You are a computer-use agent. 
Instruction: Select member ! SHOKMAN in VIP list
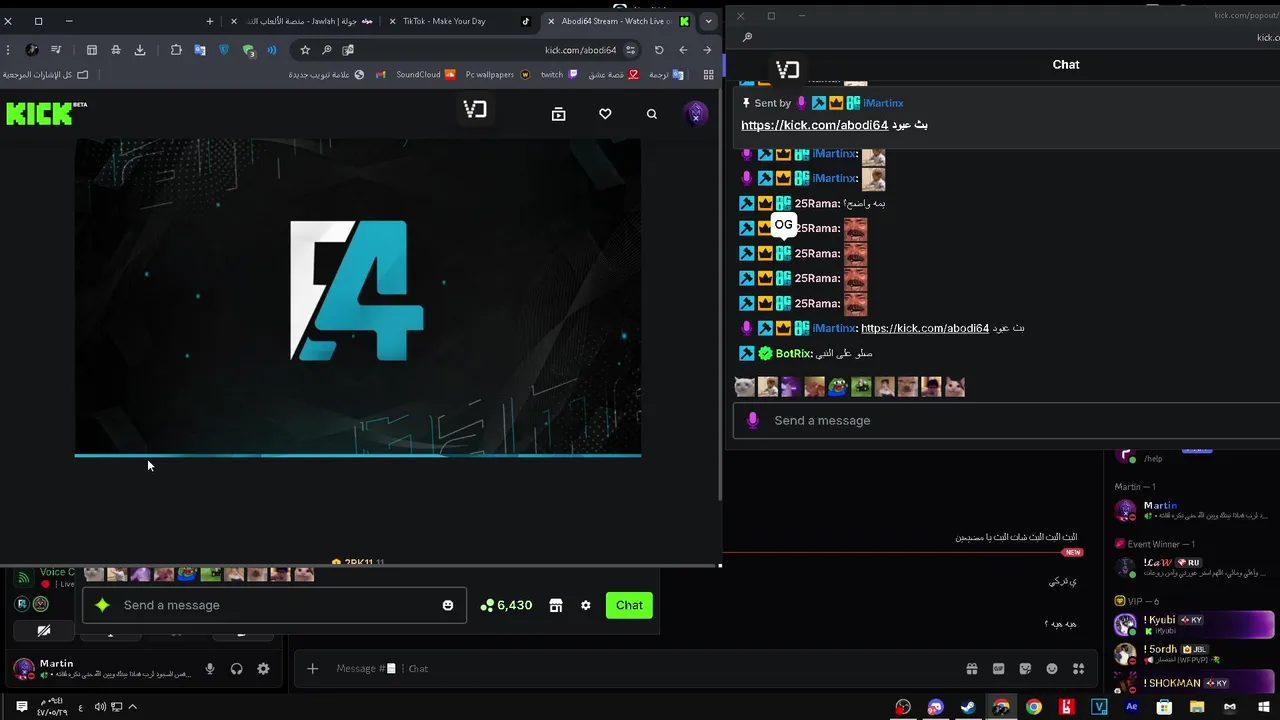click(1194, 683)
